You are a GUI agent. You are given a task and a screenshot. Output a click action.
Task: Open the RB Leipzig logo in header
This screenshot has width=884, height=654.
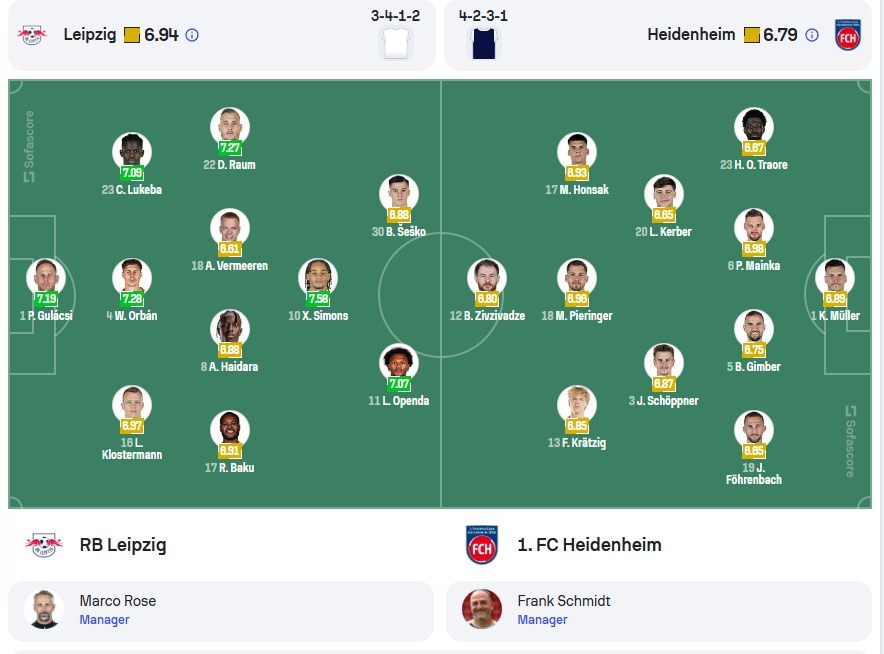32,35
